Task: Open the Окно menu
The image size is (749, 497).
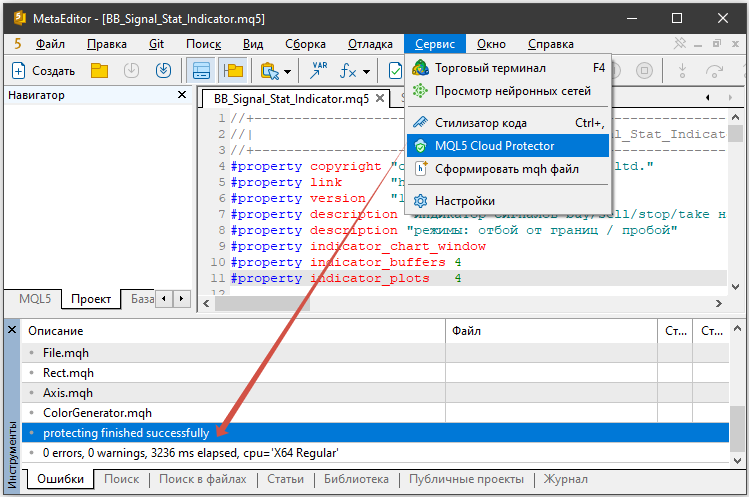Action: 491,44
